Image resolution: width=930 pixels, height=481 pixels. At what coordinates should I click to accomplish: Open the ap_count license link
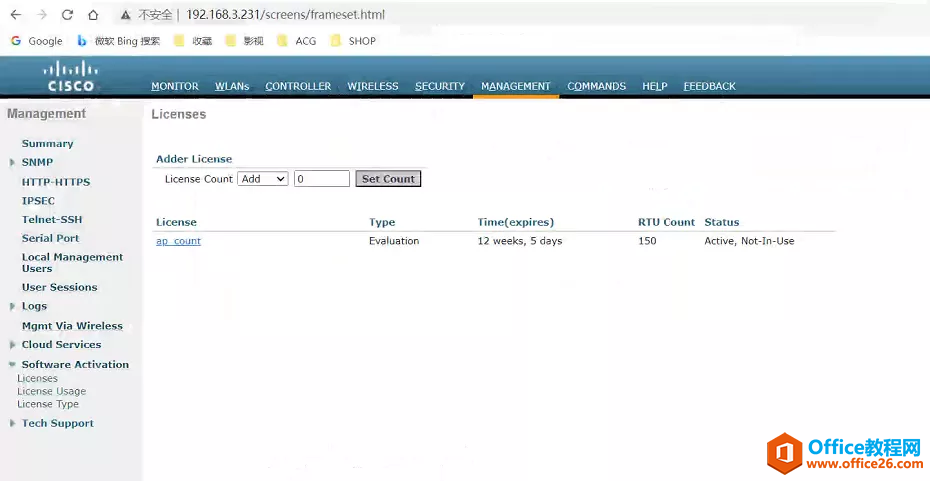179,241
